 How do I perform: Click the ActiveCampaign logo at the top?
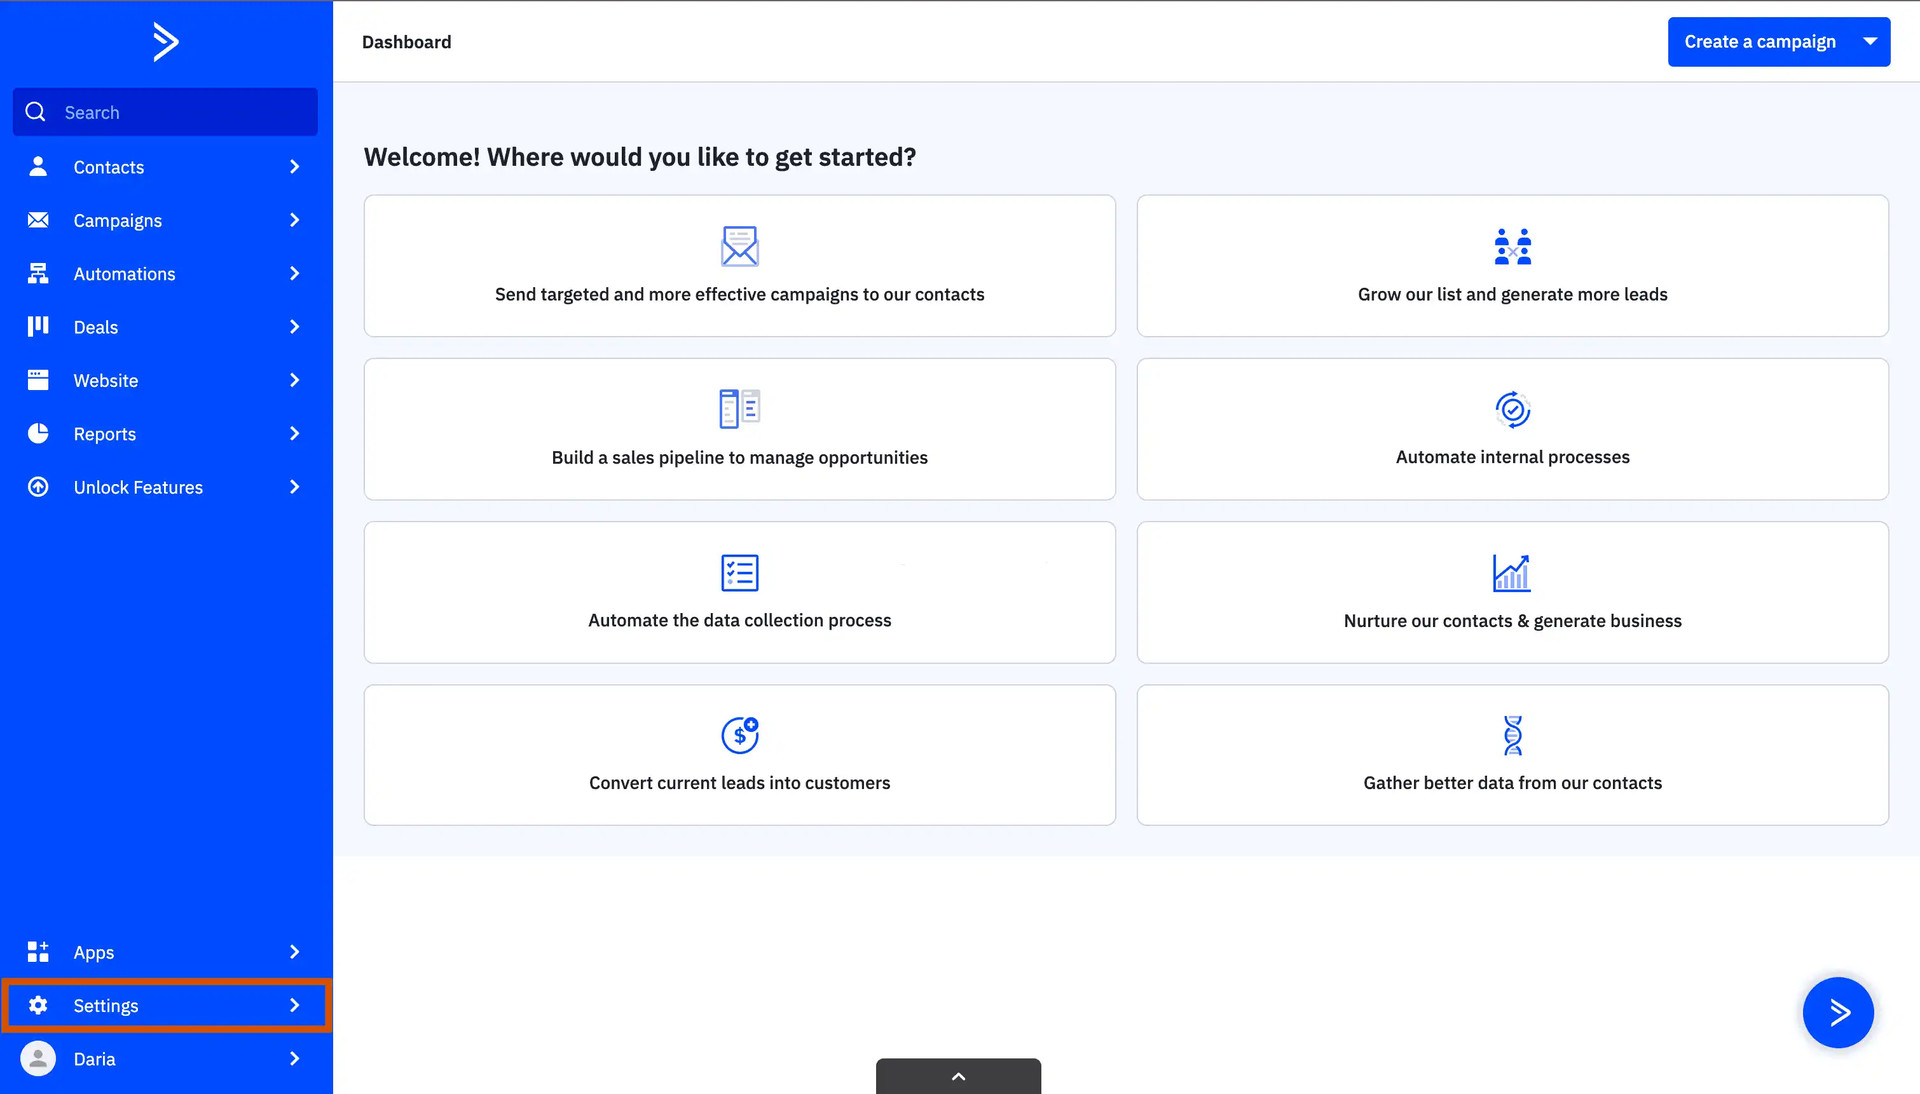[166, 41]
